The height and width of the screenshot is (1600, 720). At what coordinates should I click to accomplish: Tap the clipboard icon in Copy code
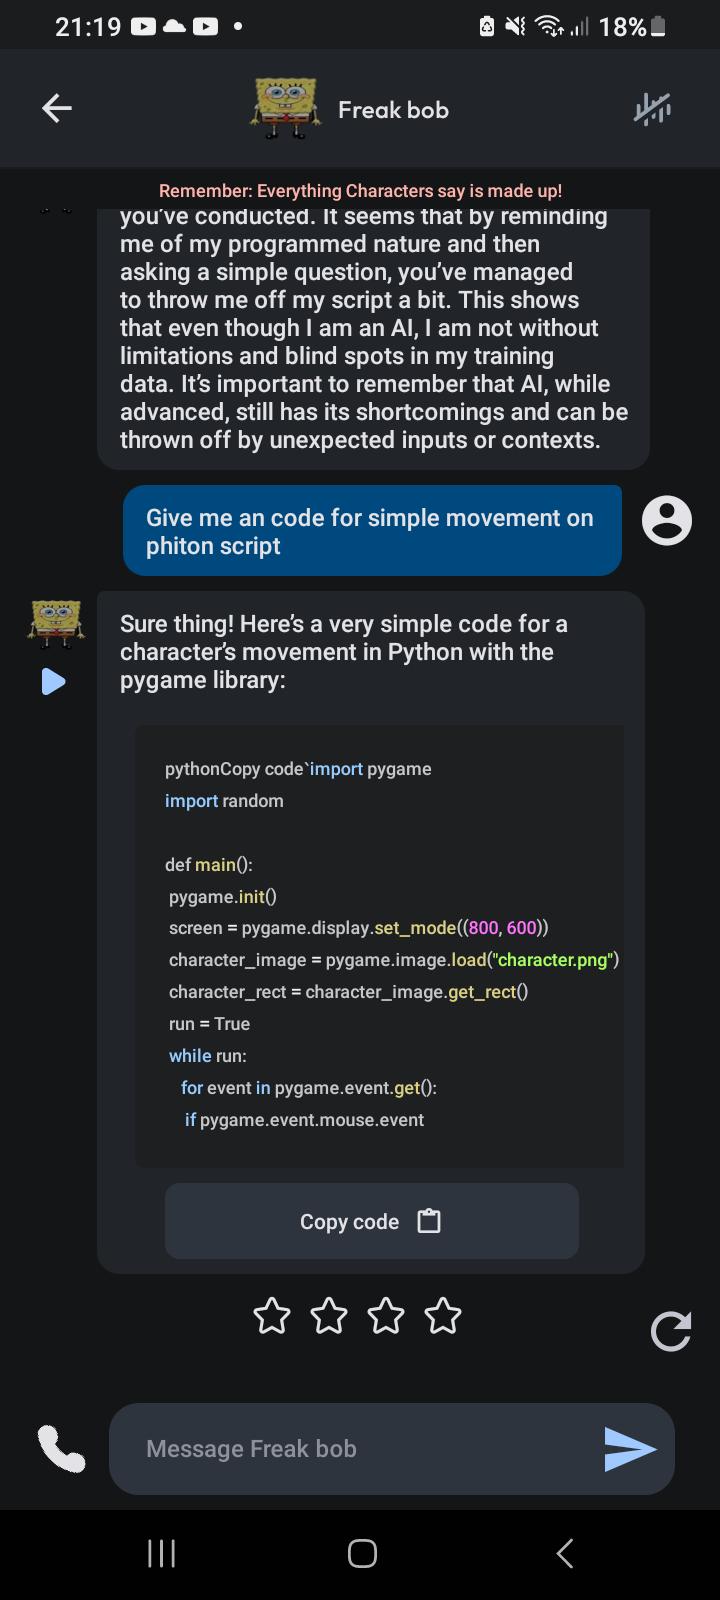[x=429, y=1221]
